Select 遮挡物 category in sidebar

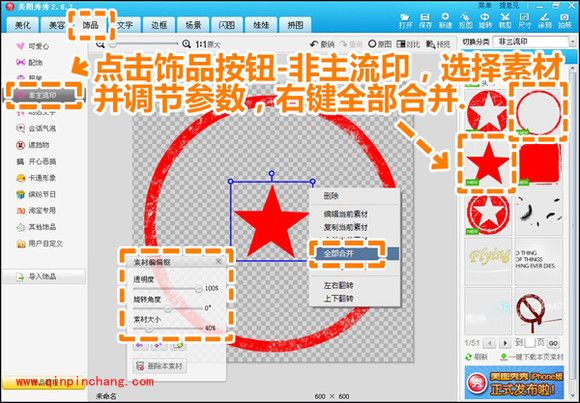coord(33,145)
